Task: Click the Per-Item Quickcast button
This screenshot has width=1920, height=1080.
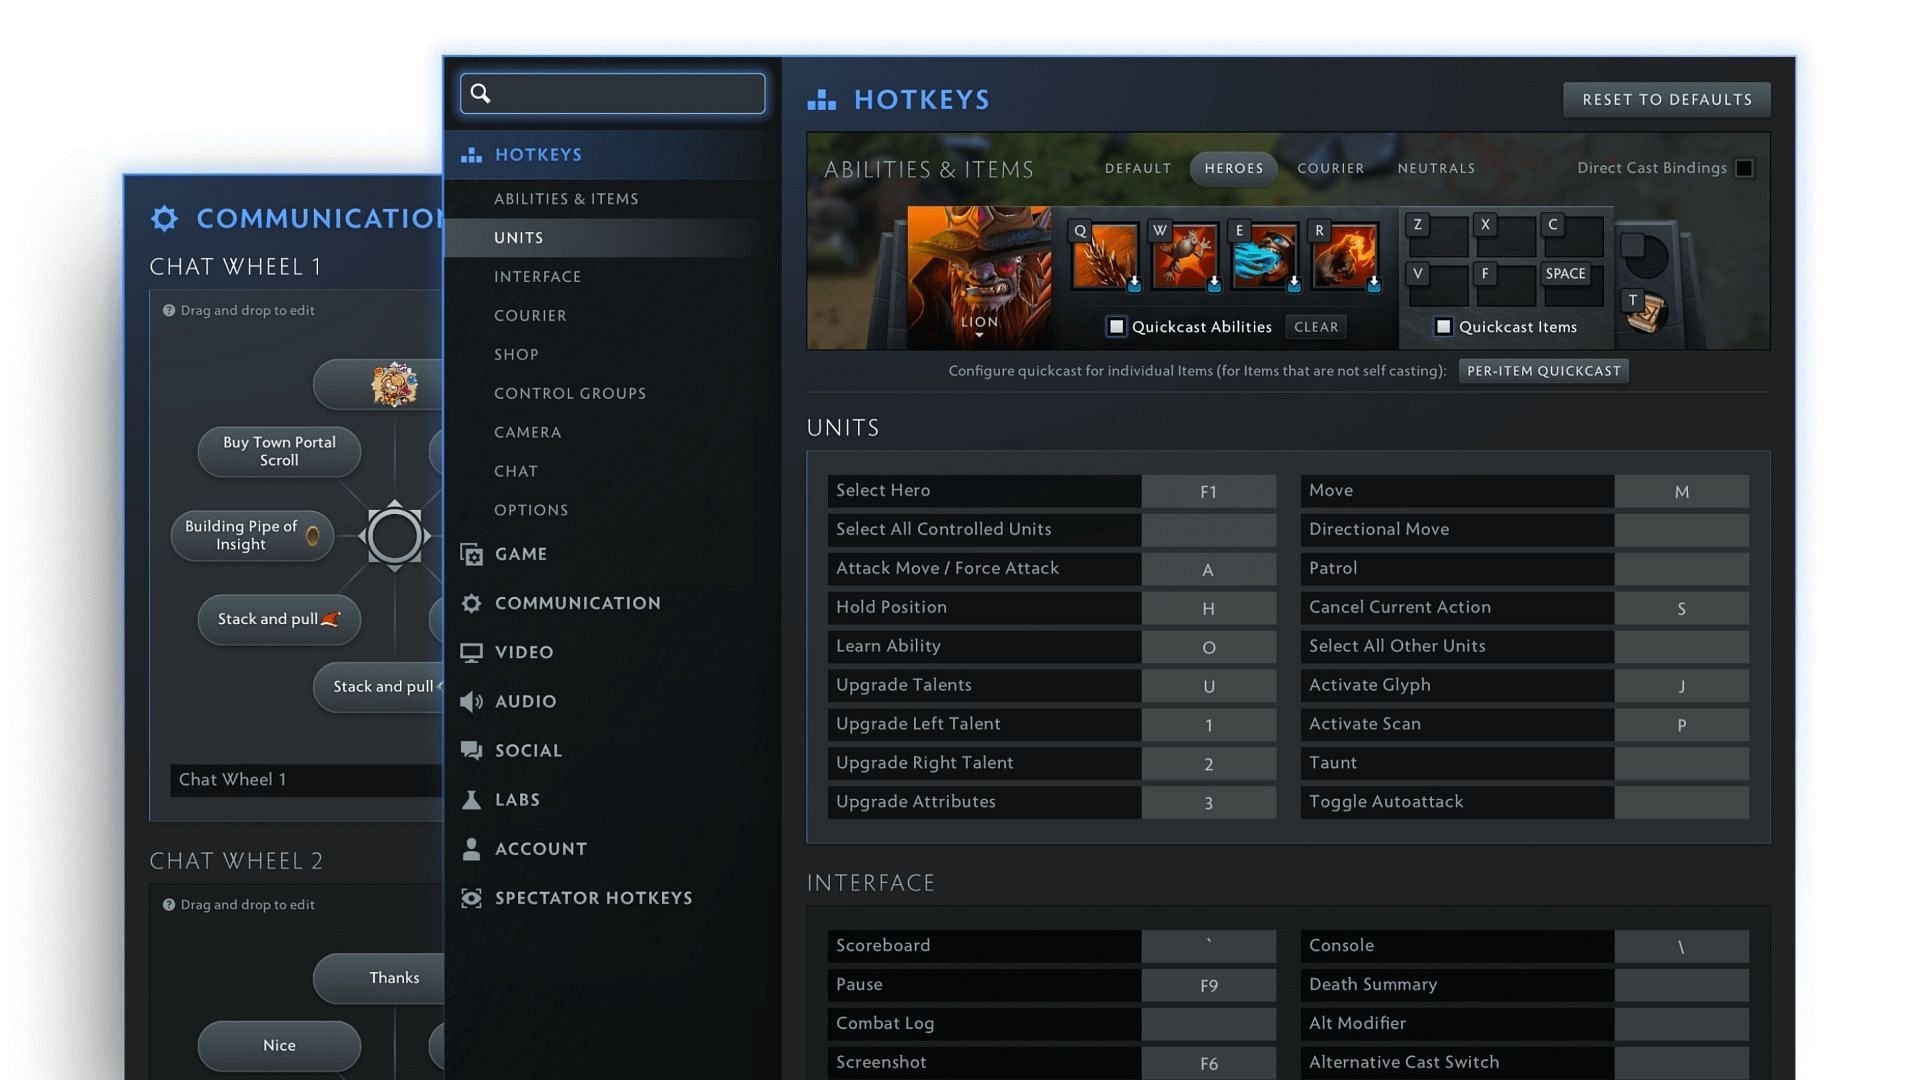Action: (x=1543, y=371)
